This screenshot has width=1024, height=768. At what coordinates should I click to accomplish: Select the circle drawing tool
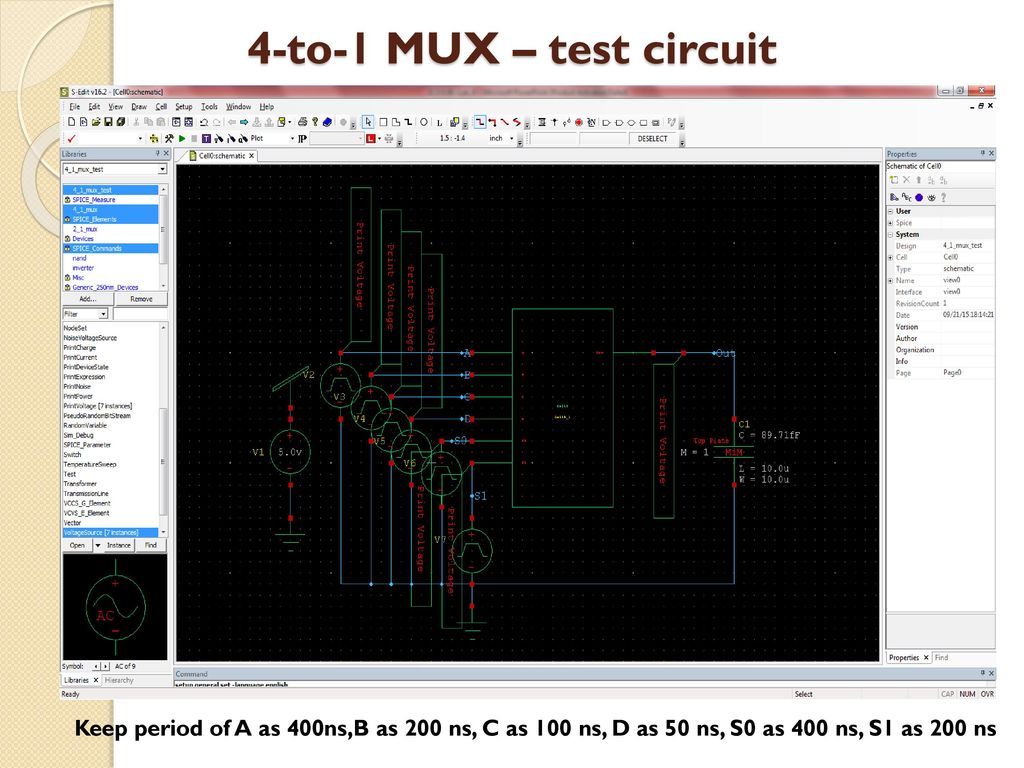424,122
